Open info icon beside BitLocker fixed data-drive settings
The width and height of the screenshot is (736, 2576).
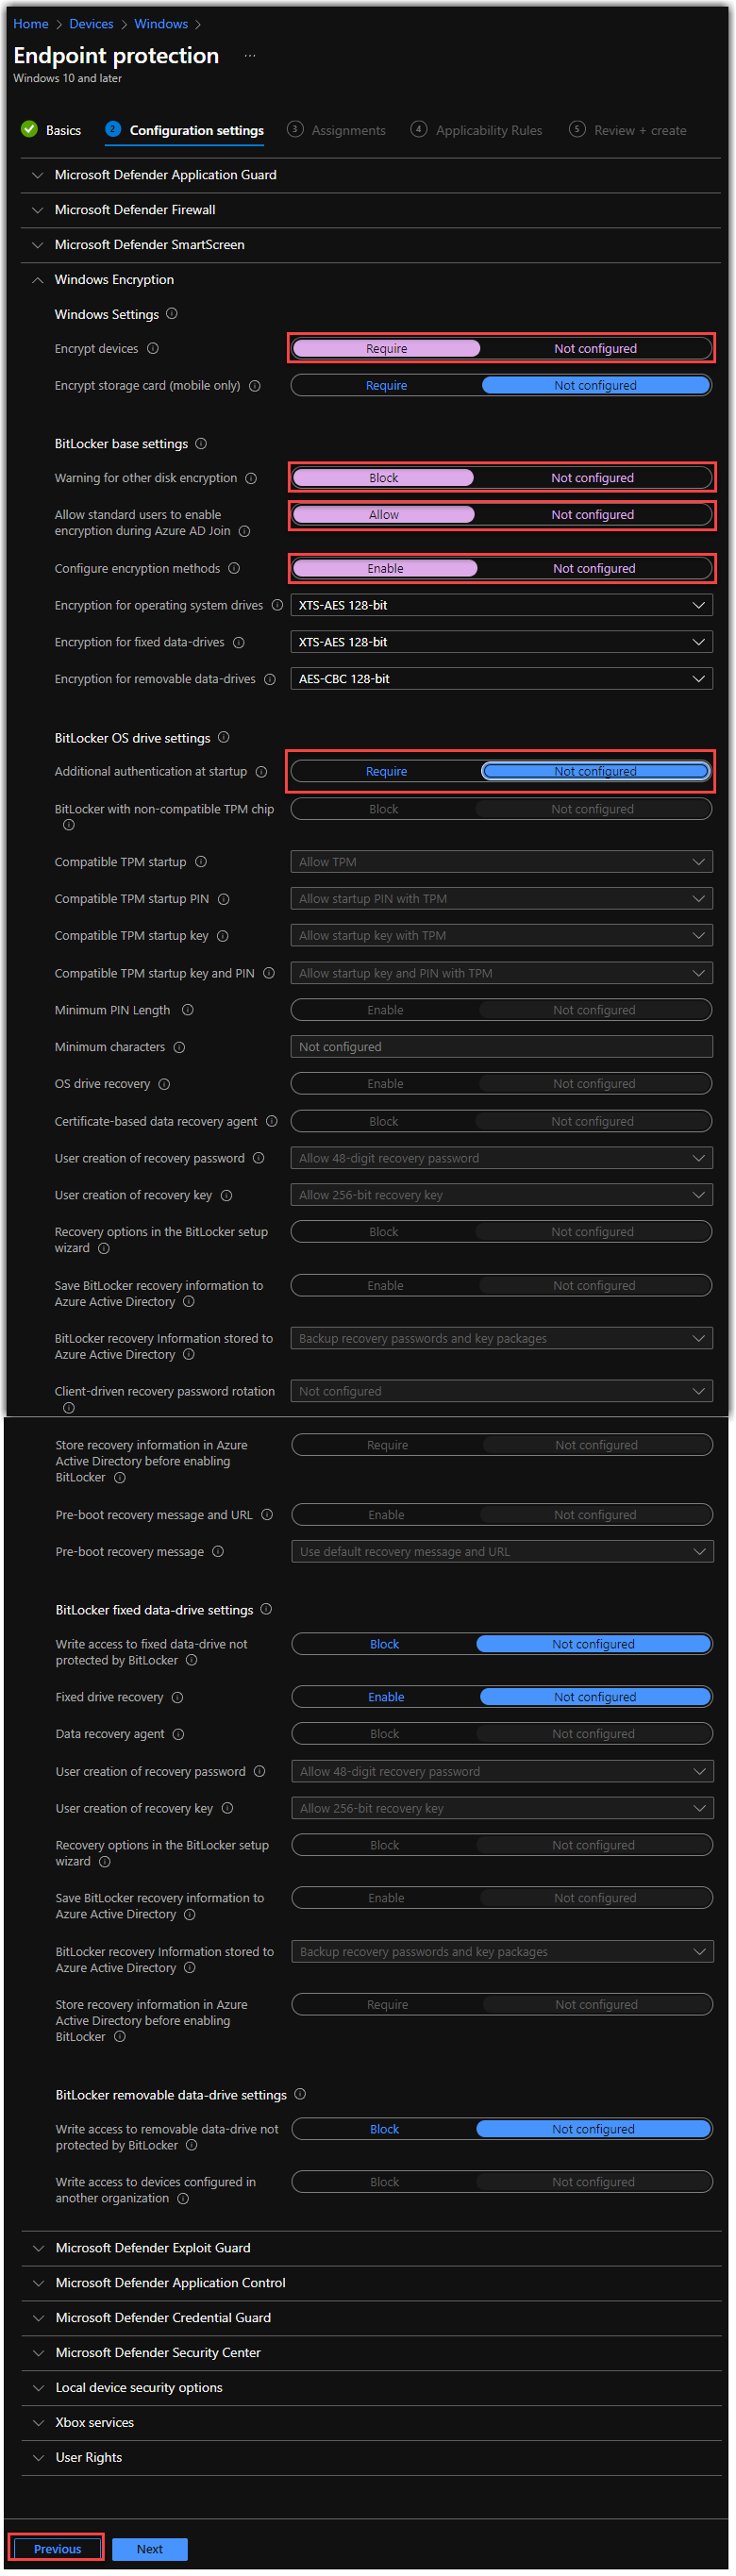pyautogui.click(x=266, y=1610)
